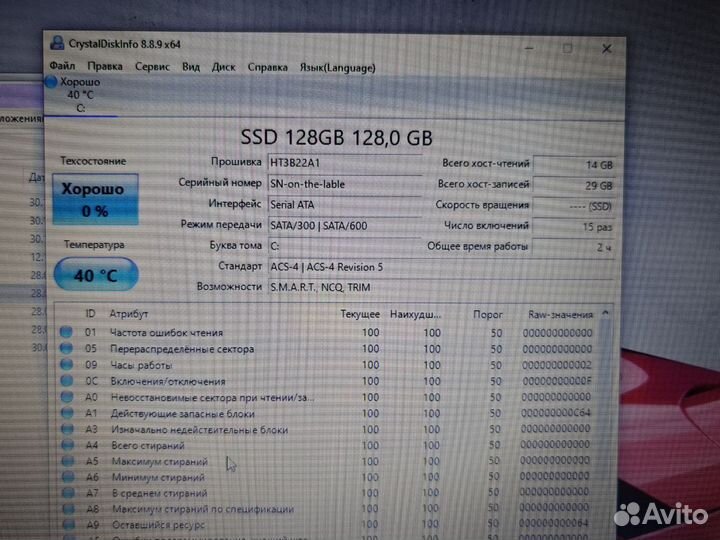Click status icon for attribute 09 row
This screenshot has width=720, height=540.
(67, 364)
